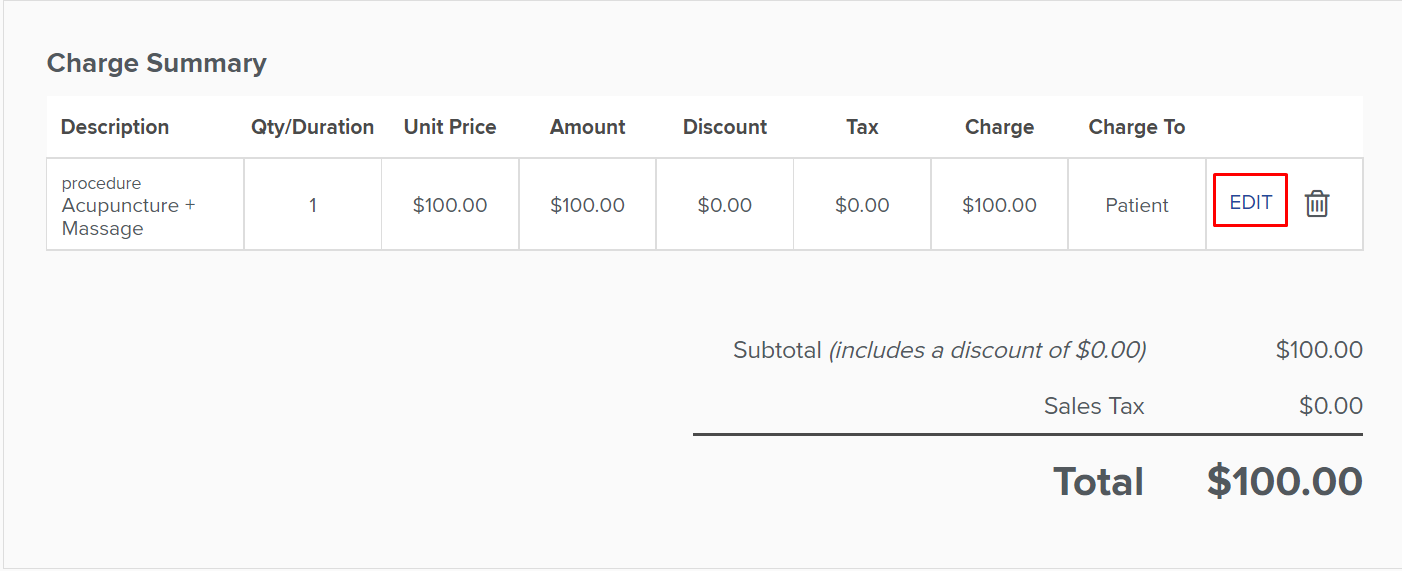The image size is (1402, 571).
Task: Select the Description column header
Action: pyautogui.click(x=115, y=127)
